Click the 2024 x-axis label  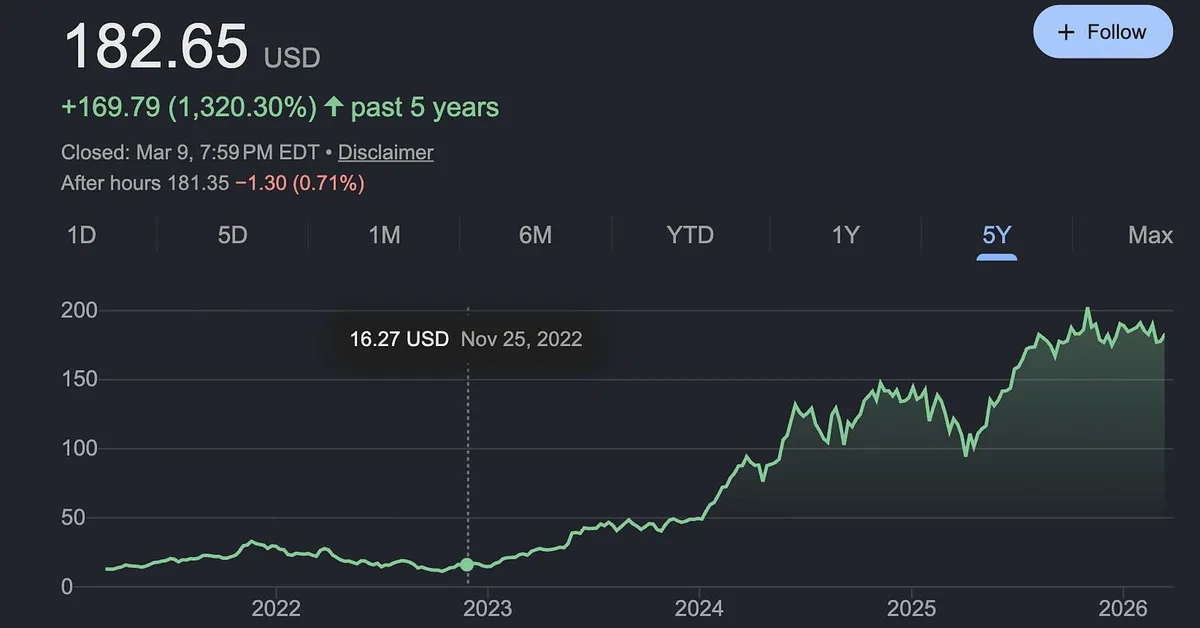click(699, 607)
